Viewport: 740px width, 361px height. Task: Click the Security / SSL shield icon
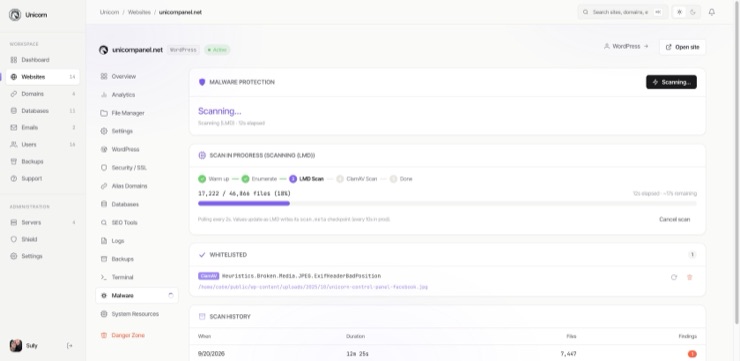(x=104, y=168)
